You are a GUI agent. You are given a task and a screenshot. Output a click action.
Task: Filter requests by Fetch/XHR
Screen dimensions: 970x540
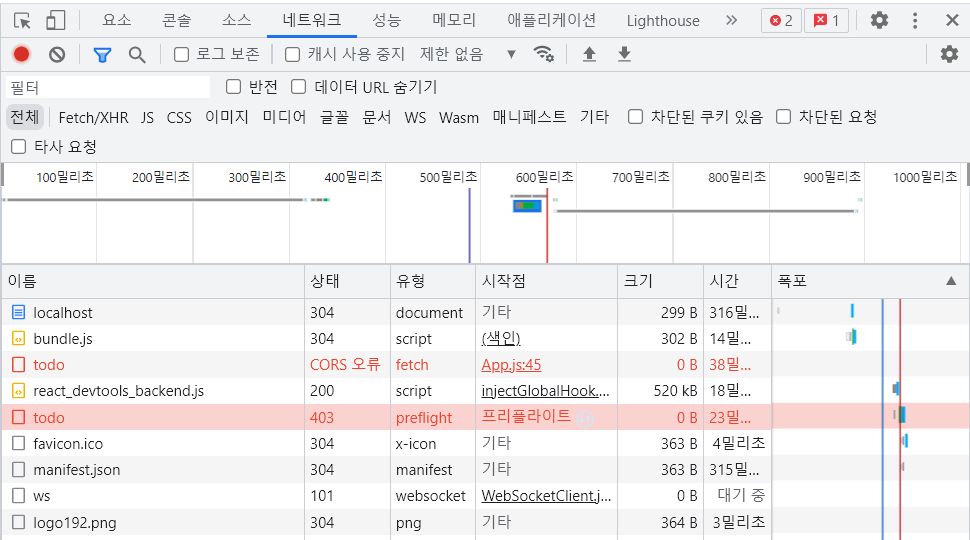(93, 118)
